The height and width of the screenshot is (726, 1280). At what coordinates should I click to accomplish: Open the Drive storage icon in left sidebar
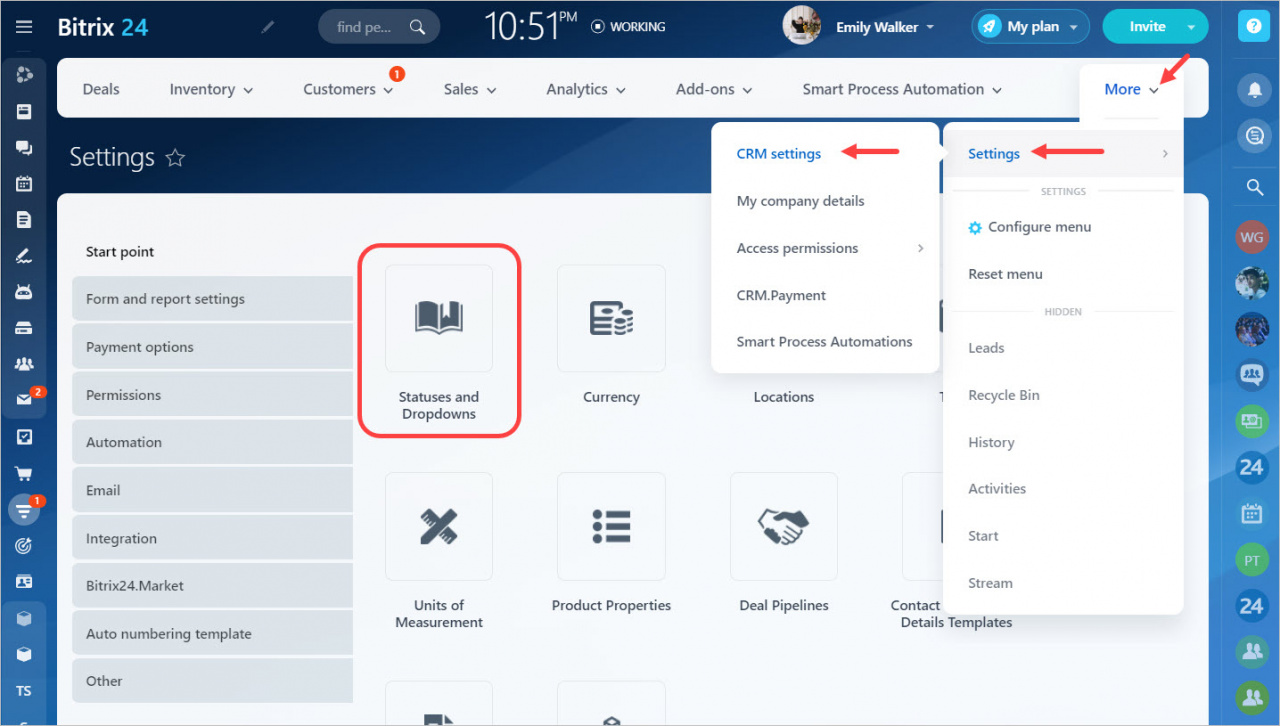pyautogui.click(x=24, y=328)
